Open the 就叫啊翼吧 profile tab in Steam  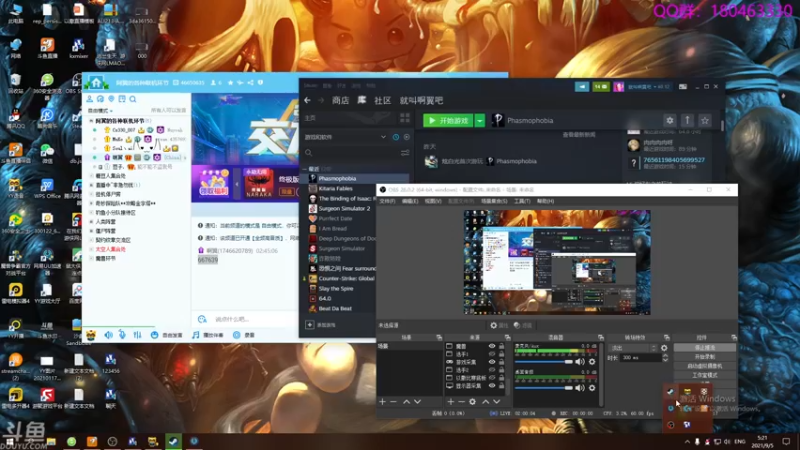421,101
